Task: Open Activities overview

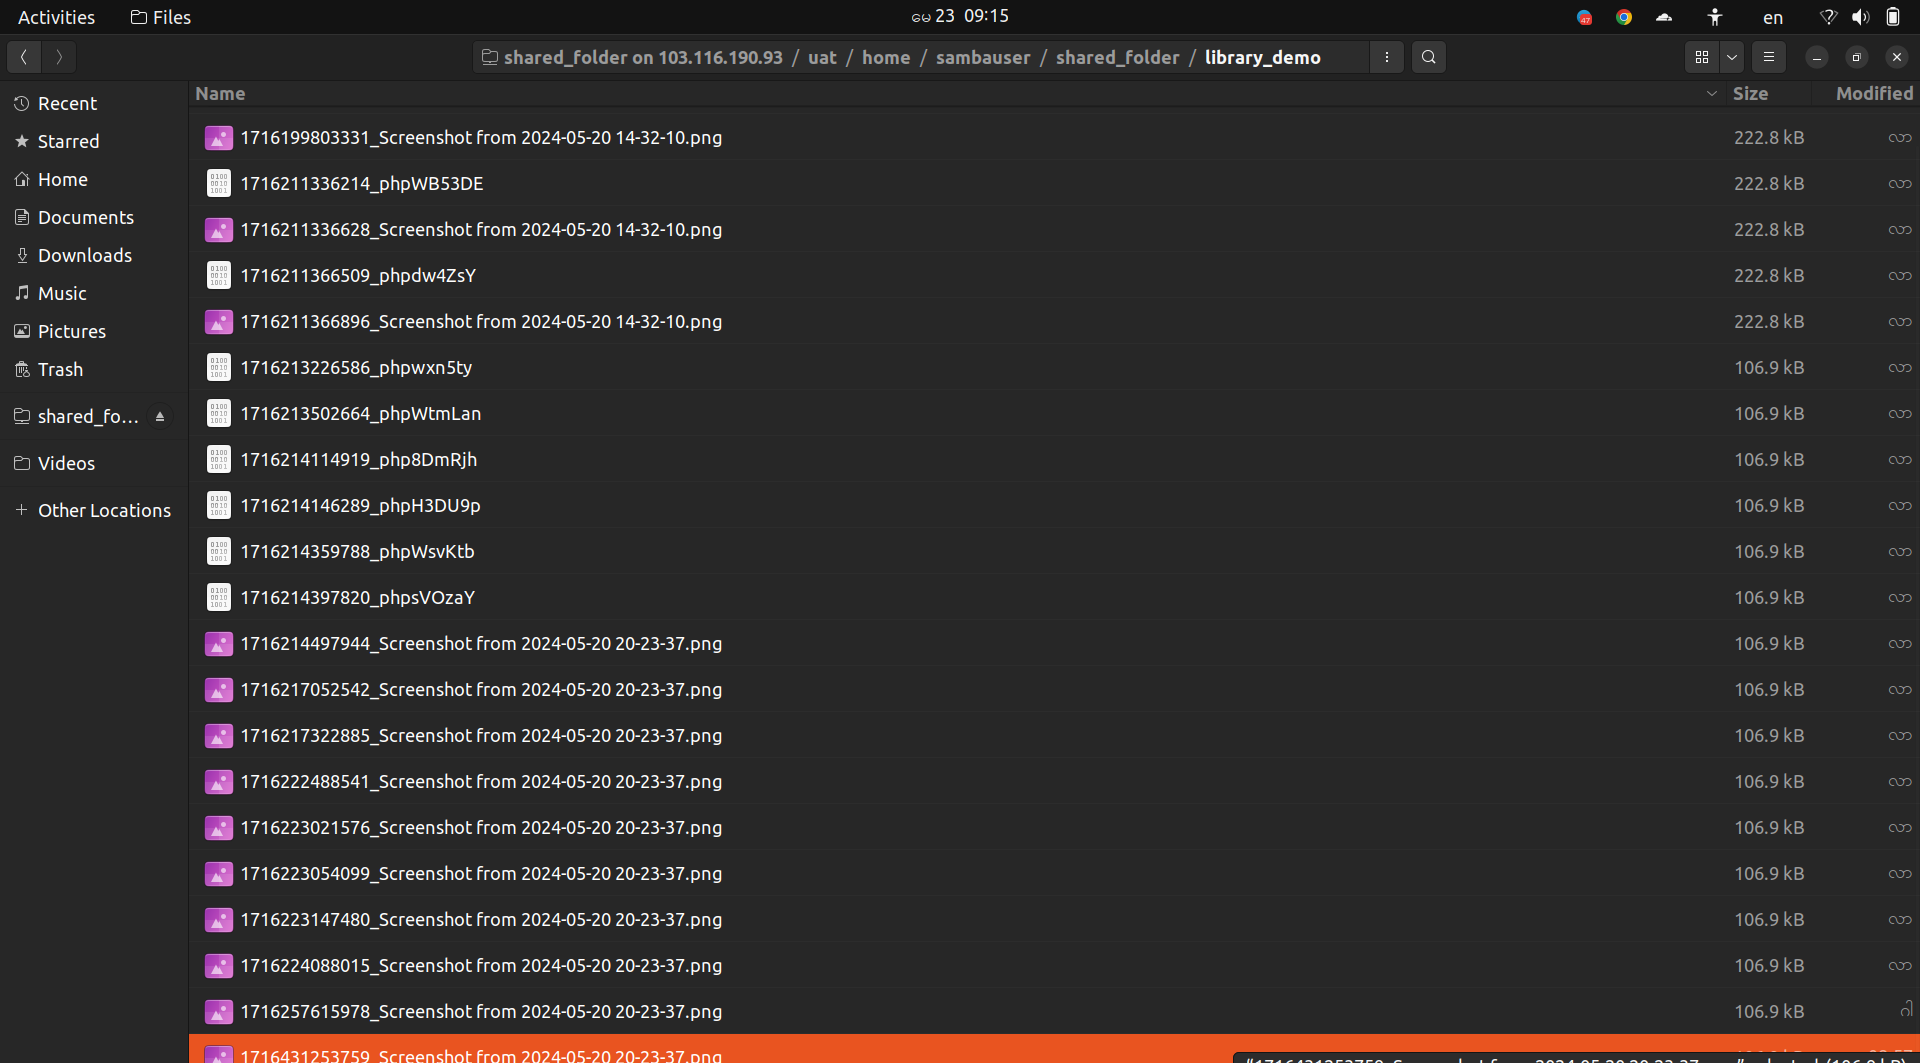Action: pyautogui.click(x=56, y=17)
